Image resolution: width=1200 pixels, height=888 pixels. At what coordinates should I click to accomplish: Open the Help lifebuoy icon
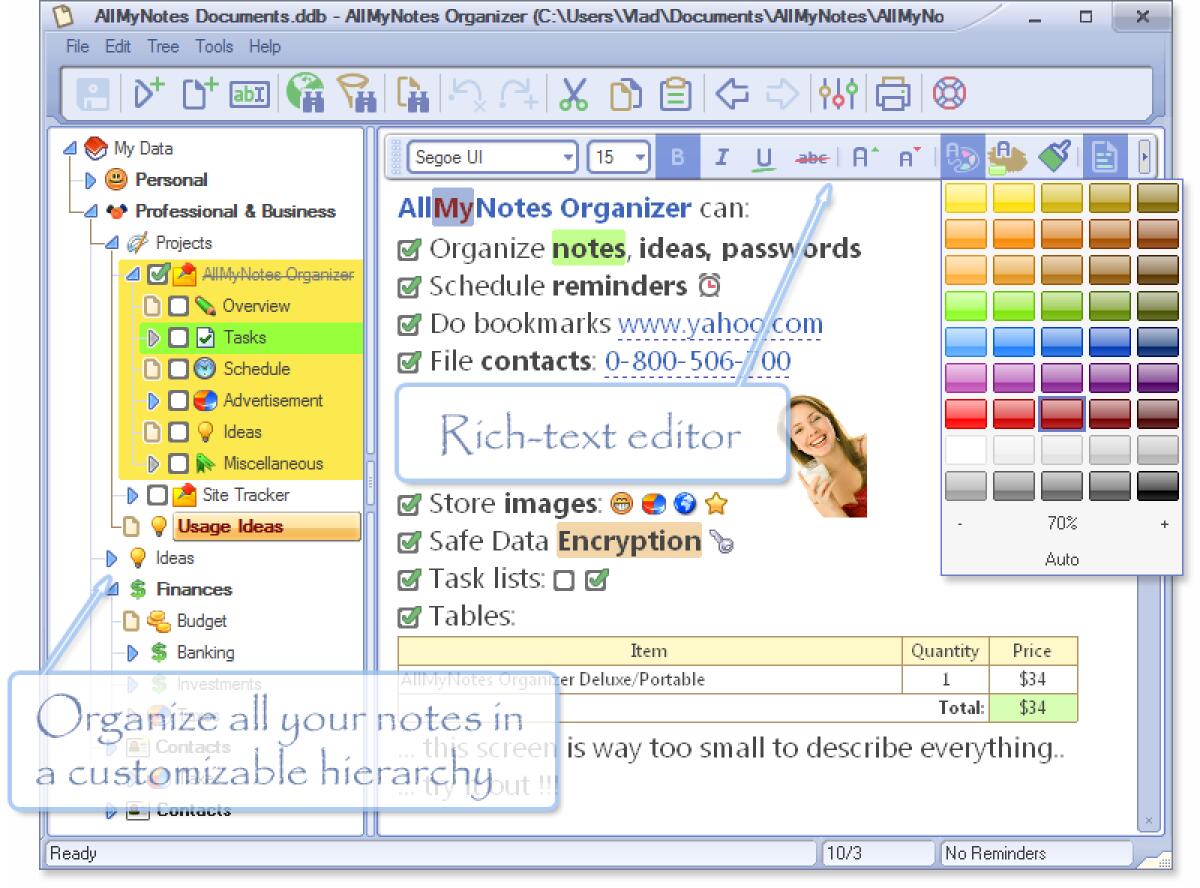(947, 94)
